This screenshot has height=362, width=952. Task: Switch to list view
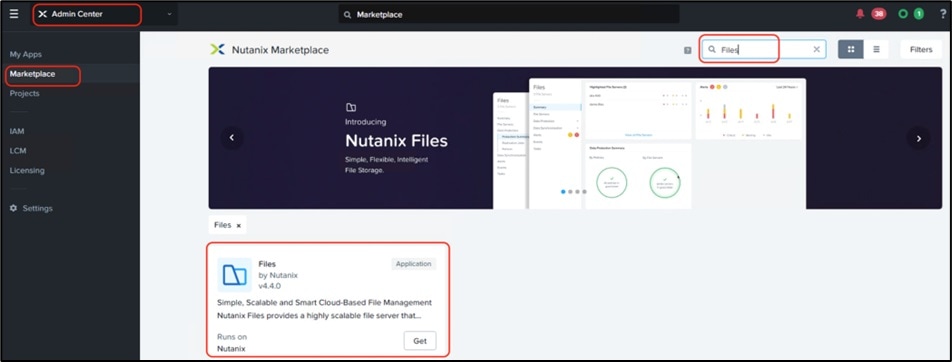[876, 50]
